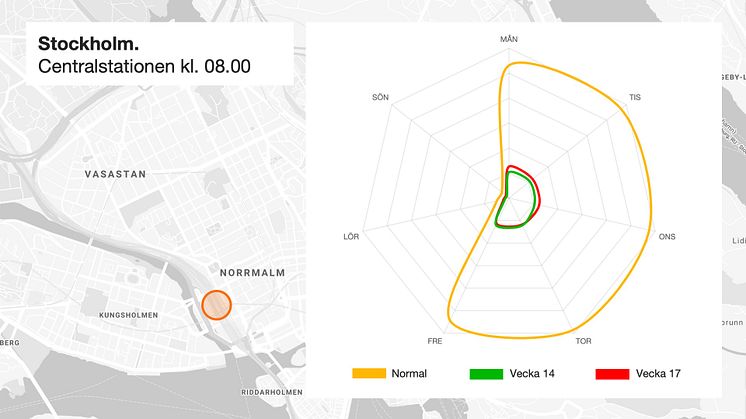Click the LÖR axis label
The height and width of the screenshot is (419, 746).
351,236
